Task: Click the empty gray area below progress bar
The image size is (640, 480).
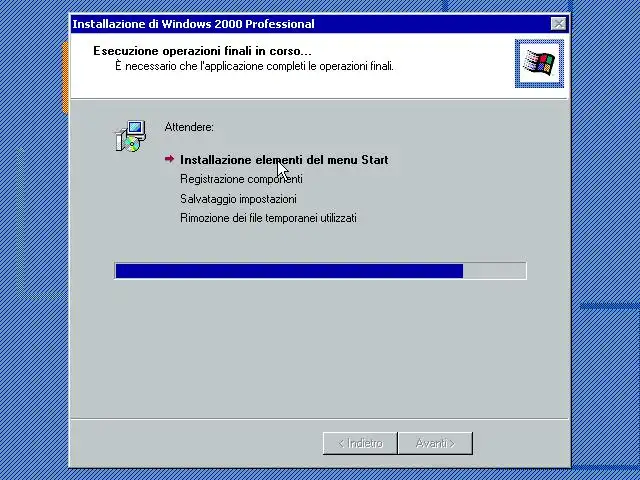Action: click(319, 347)
